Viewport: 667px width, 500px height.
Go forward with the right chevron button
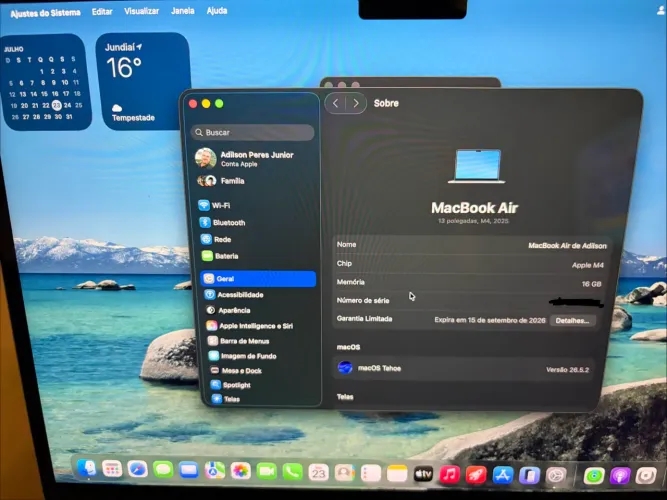[356, 103]
